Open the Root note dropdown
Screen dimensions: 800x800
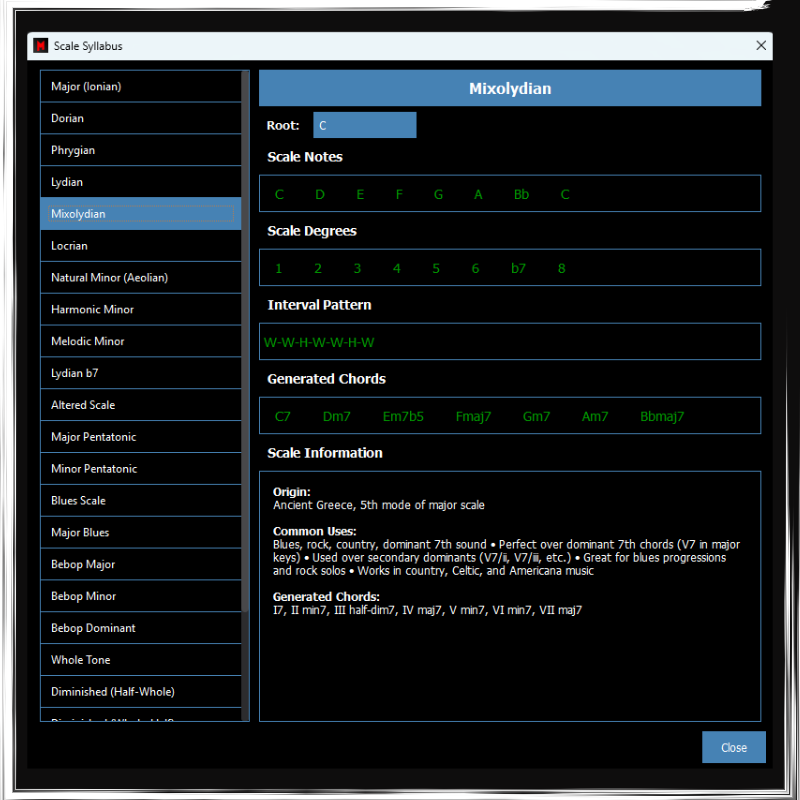(x=364, y=125)
